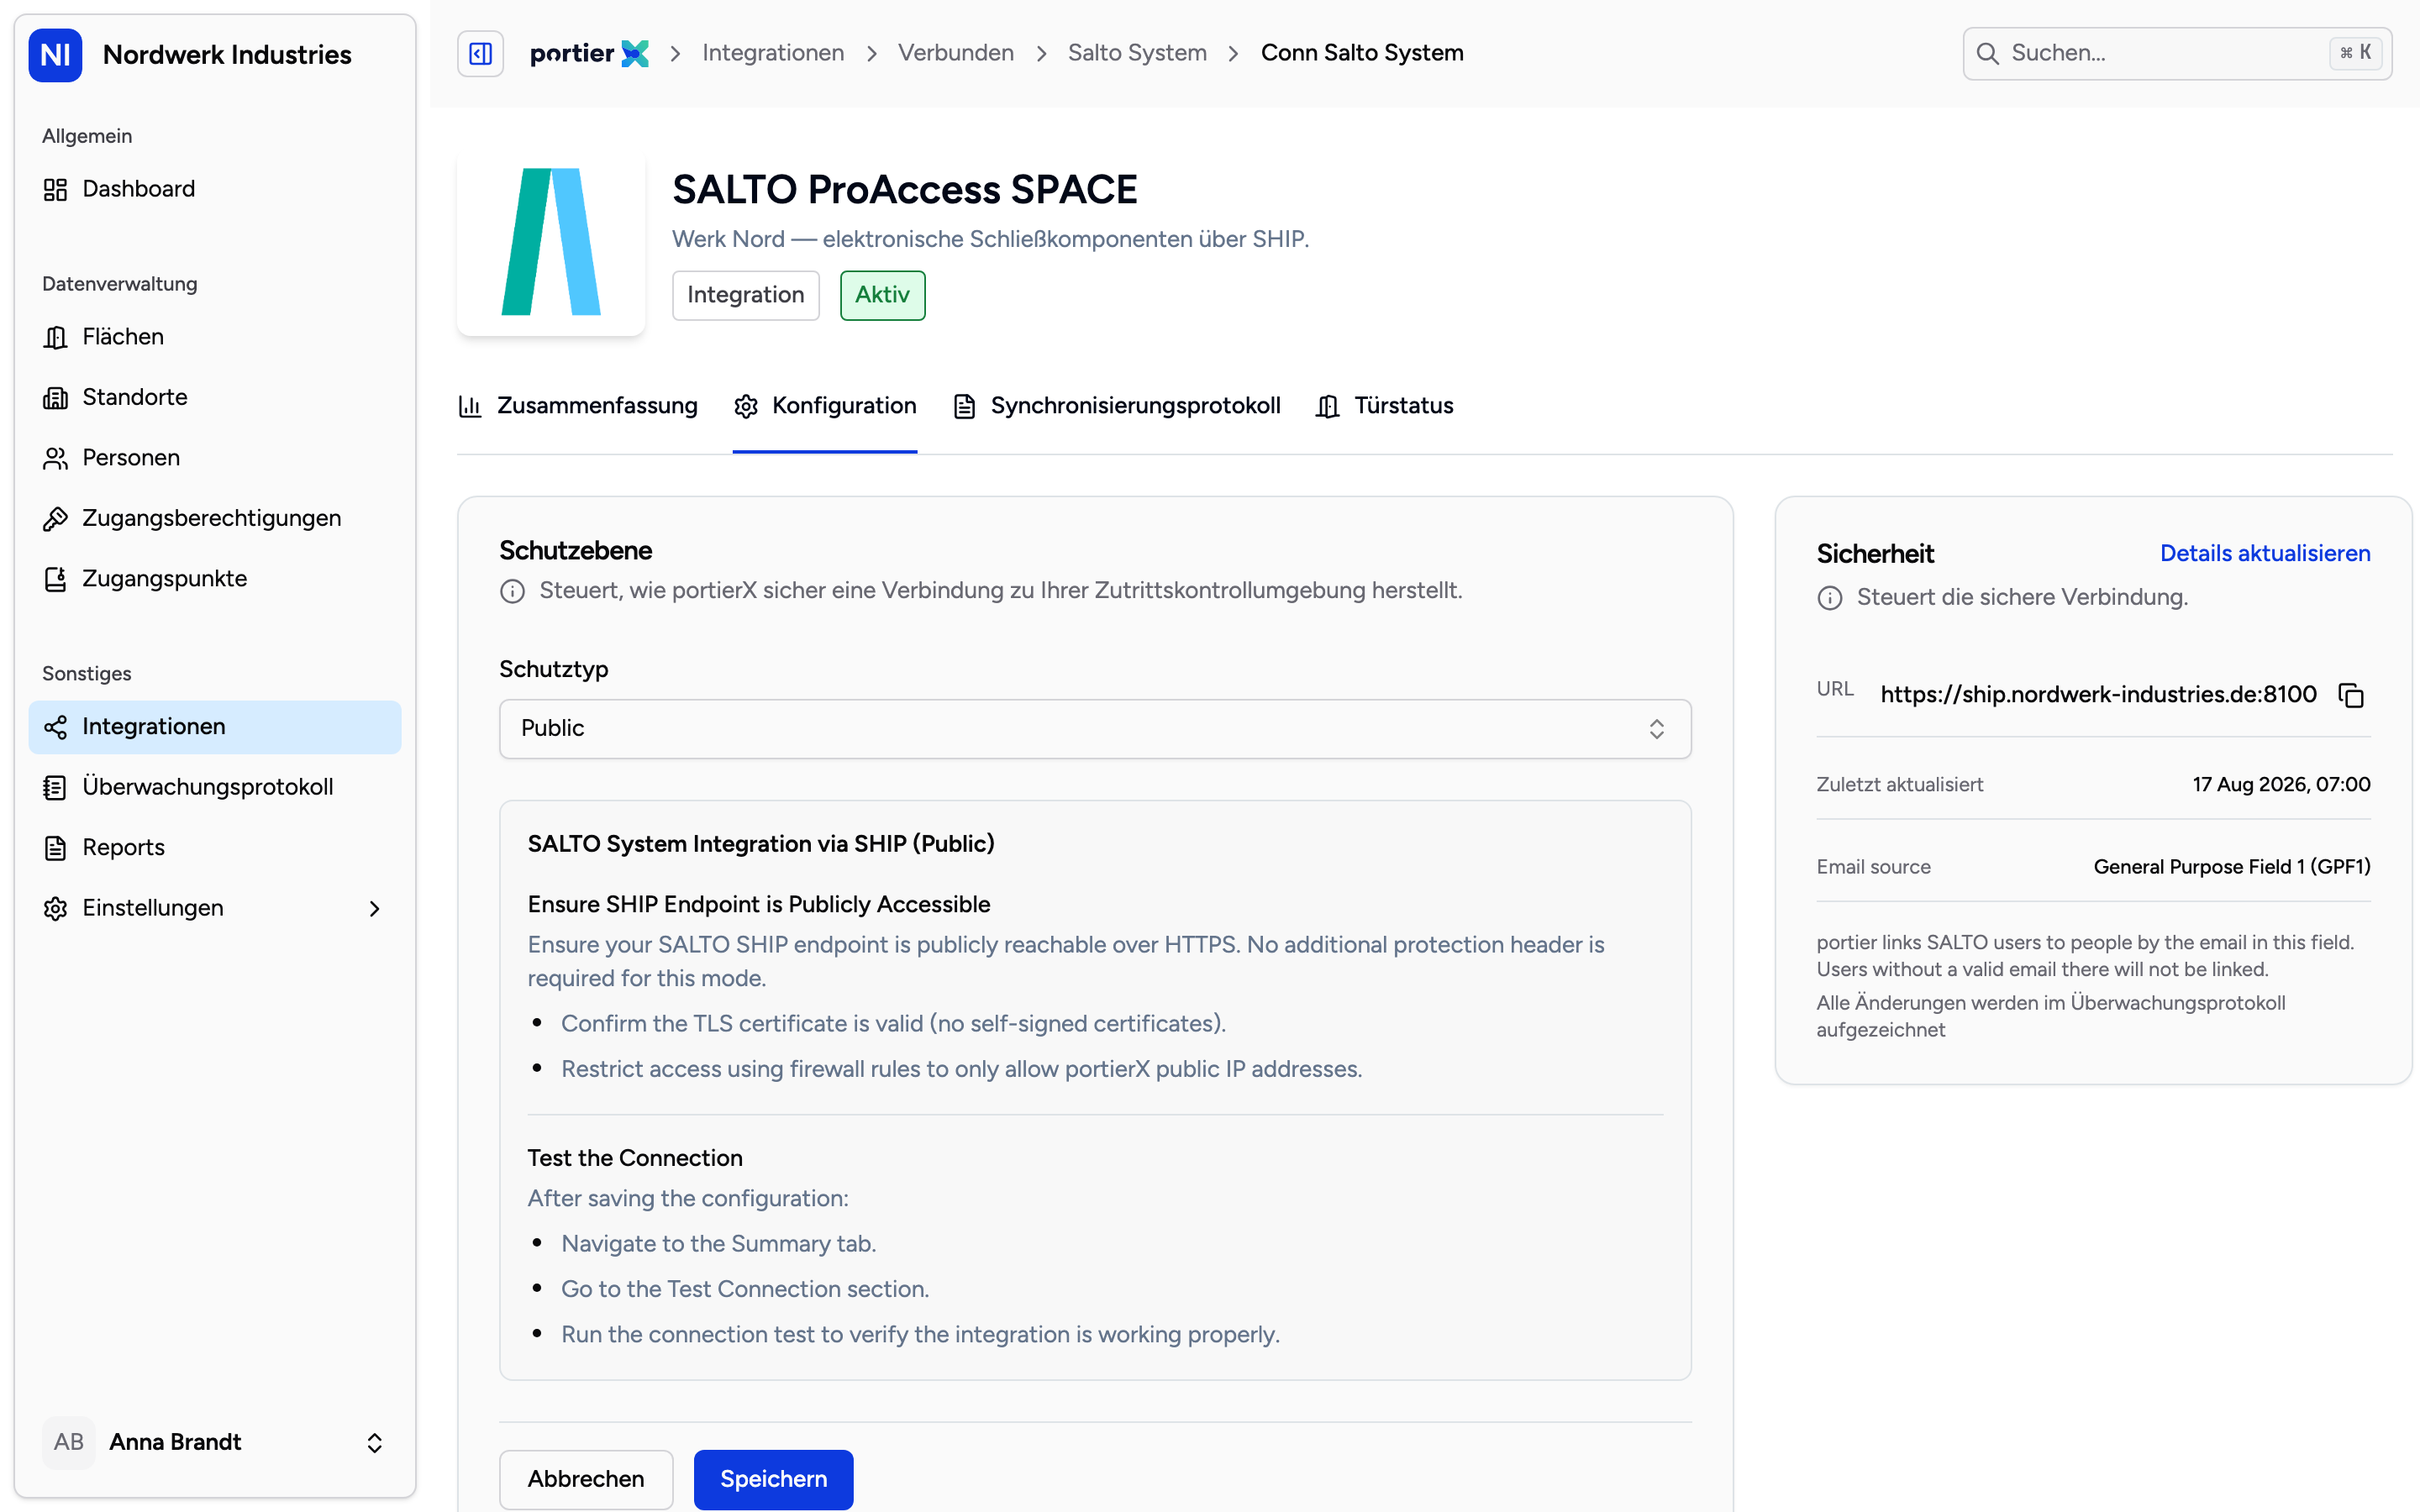Click the Reports document icon
Image resolution: width=2420 pixels, height=1512 pixels.
(55, 848)
